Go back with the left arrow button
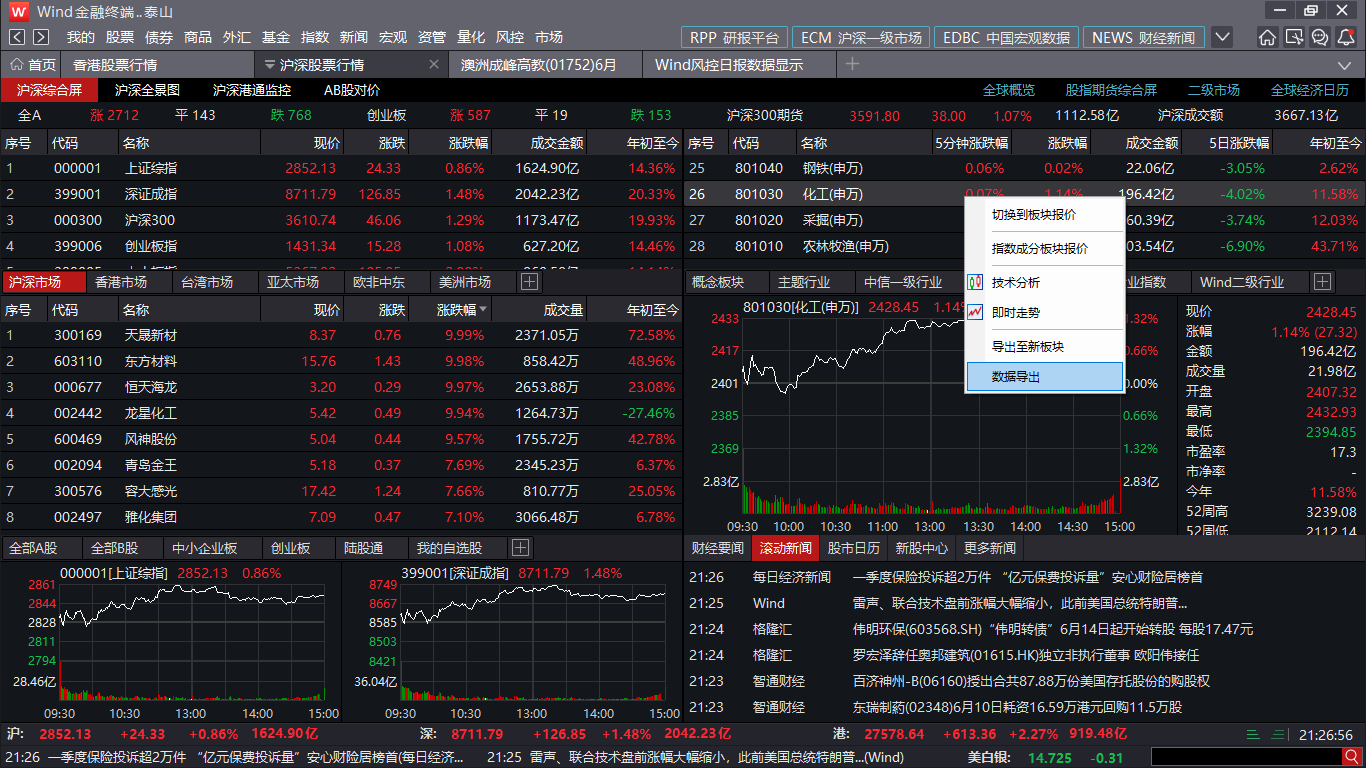 (18, 37)
